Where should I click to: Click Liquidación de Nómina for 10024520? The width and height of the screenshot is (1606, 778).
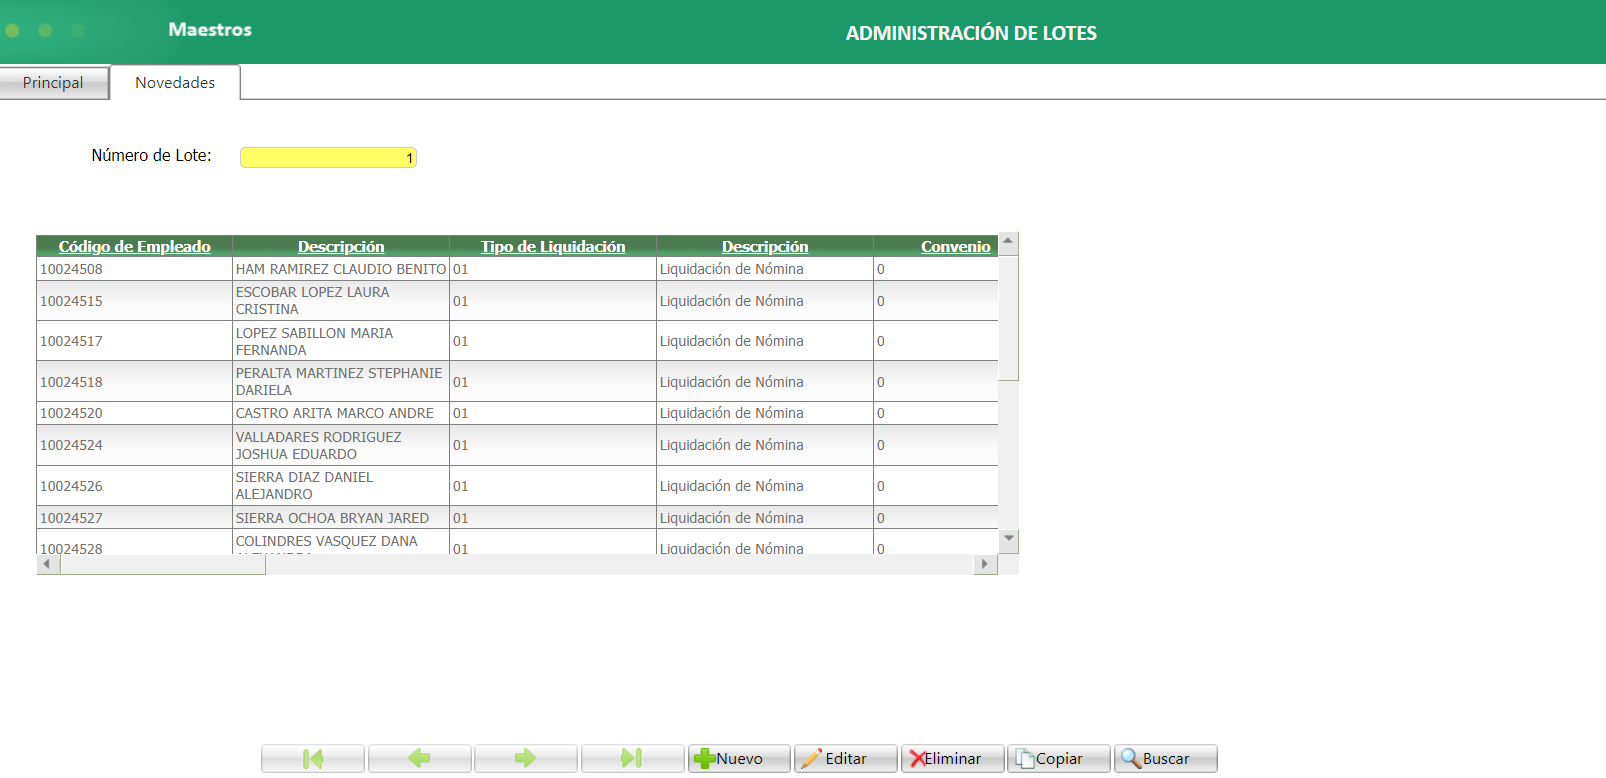[x=765, y=413]
